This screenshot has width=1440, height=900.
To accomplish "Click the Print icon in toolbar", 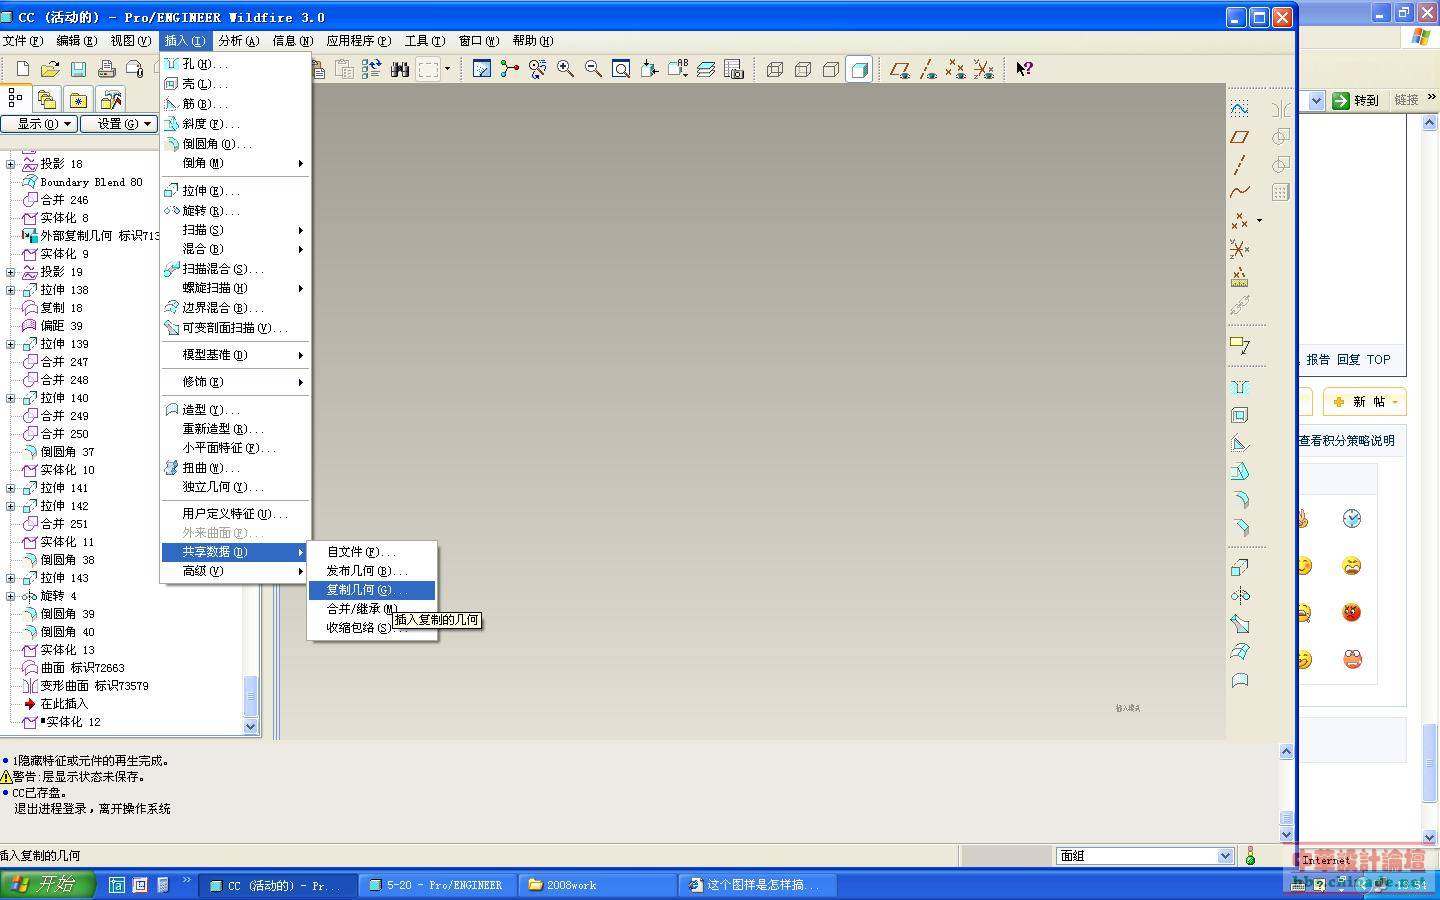I will tap(106, 69).
